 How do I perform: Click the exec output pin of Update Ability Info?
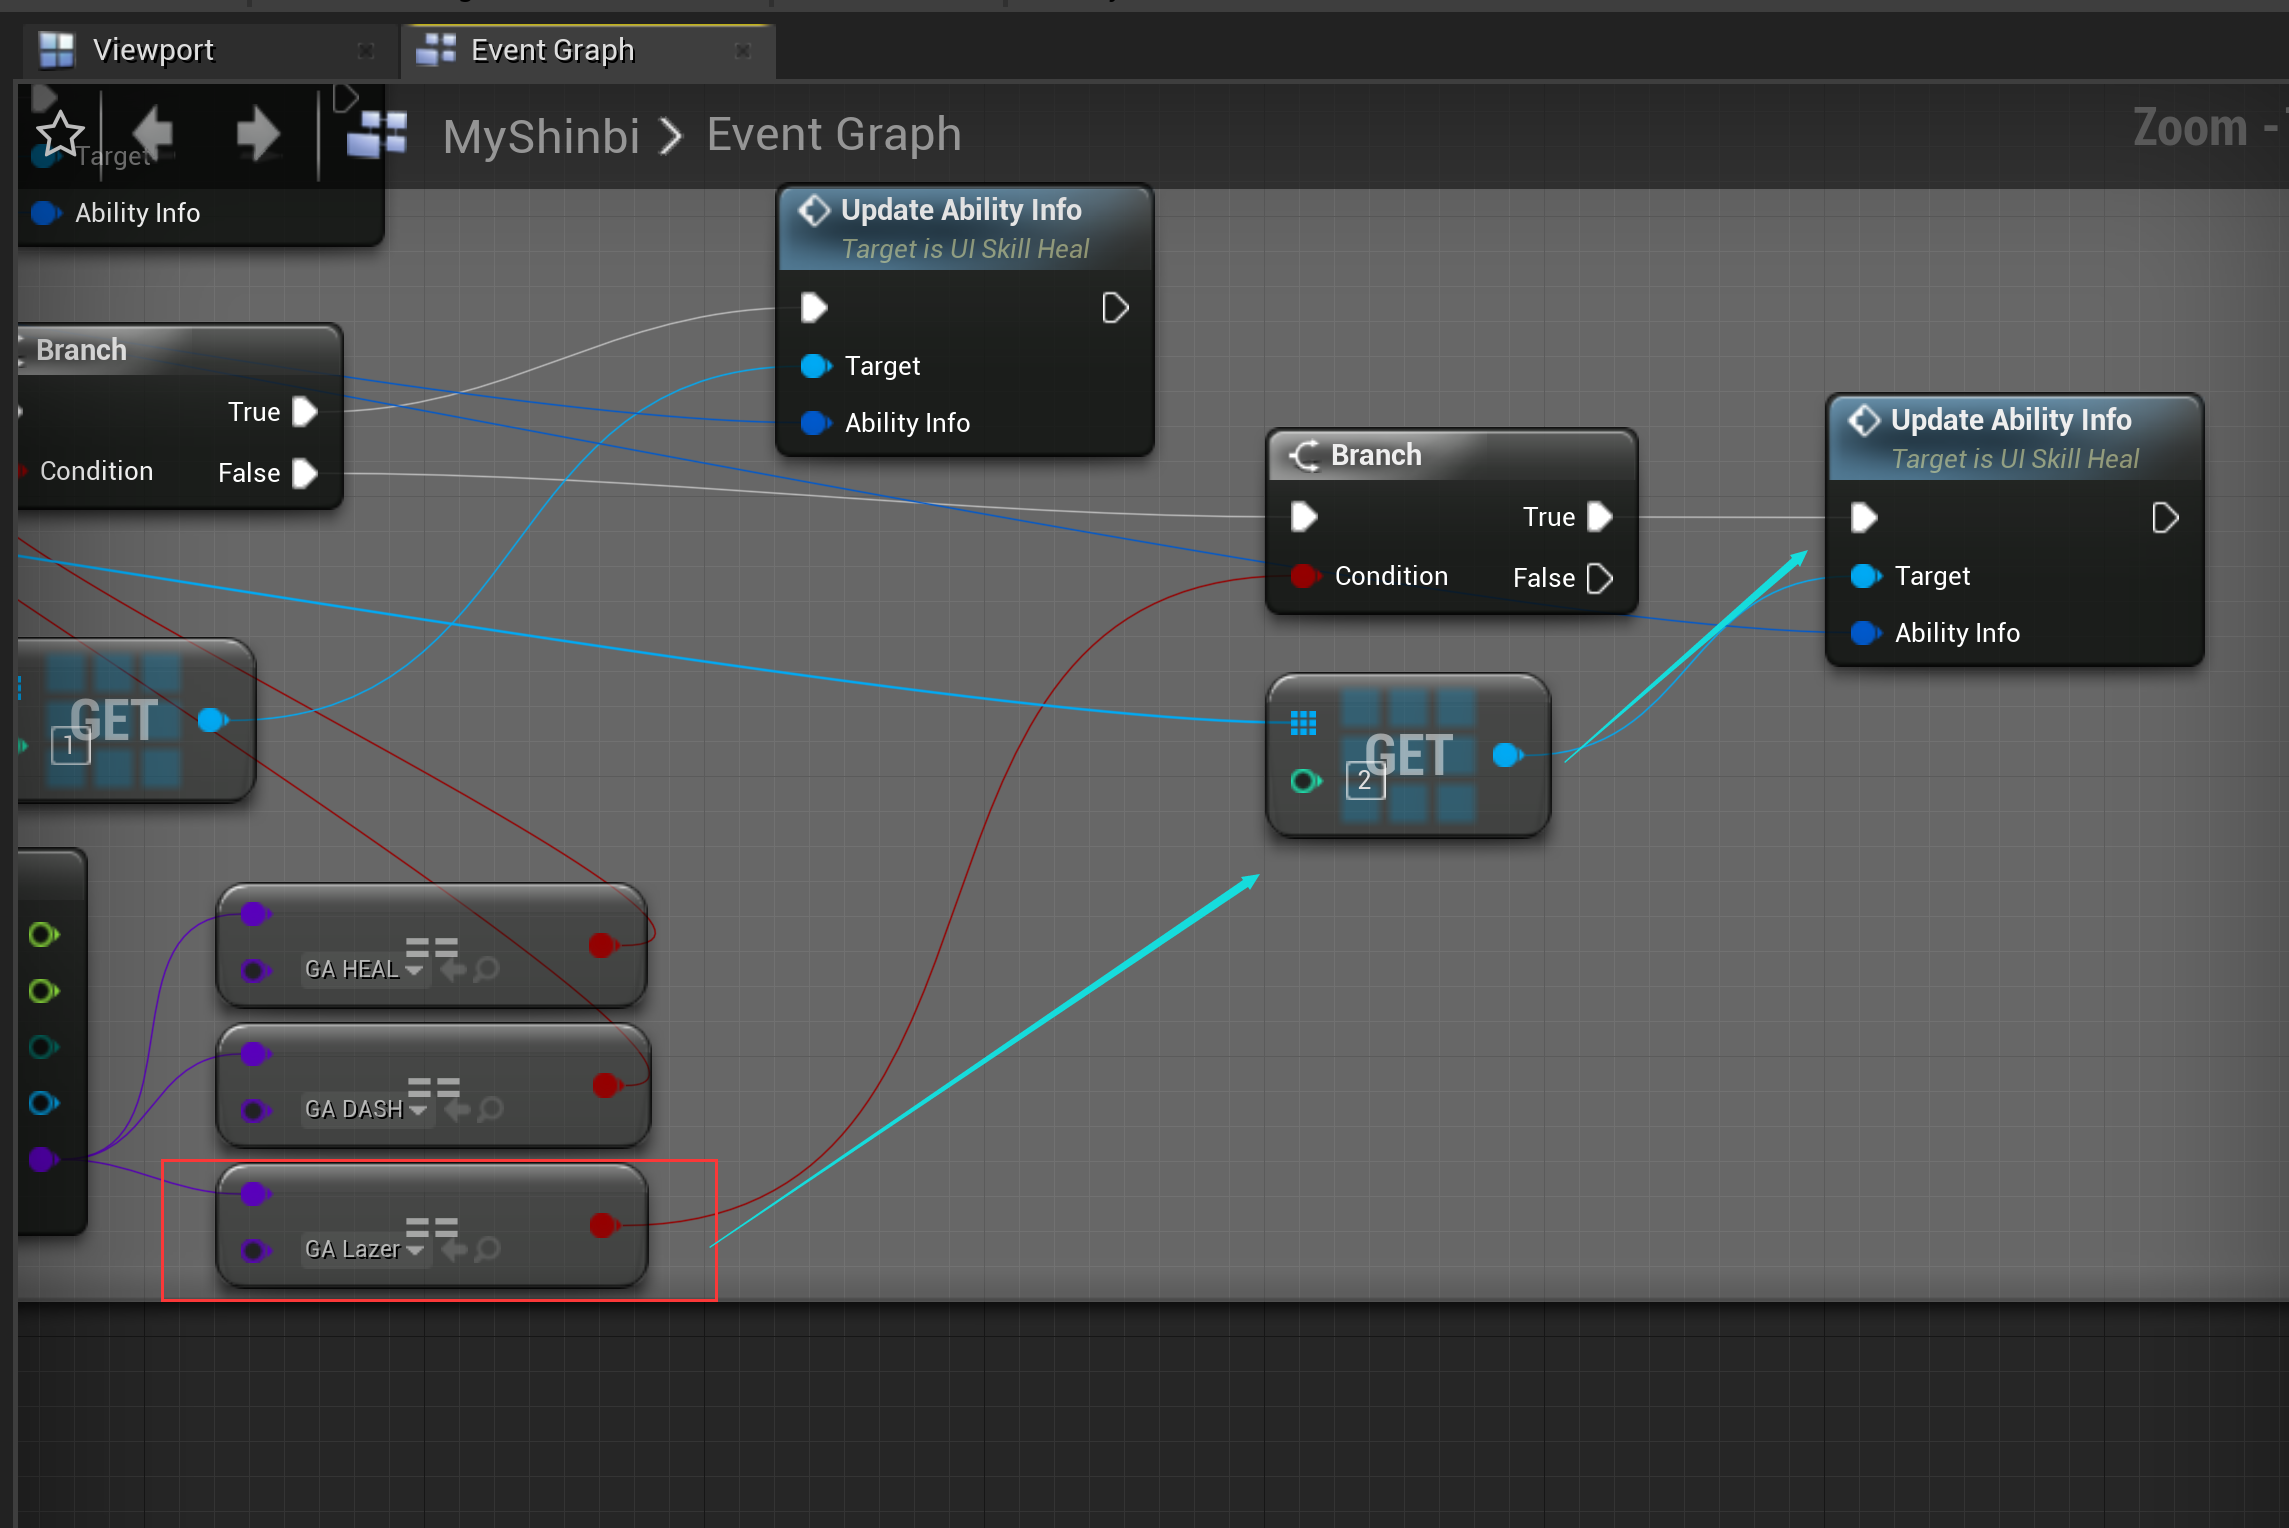tap(1114, 307)
